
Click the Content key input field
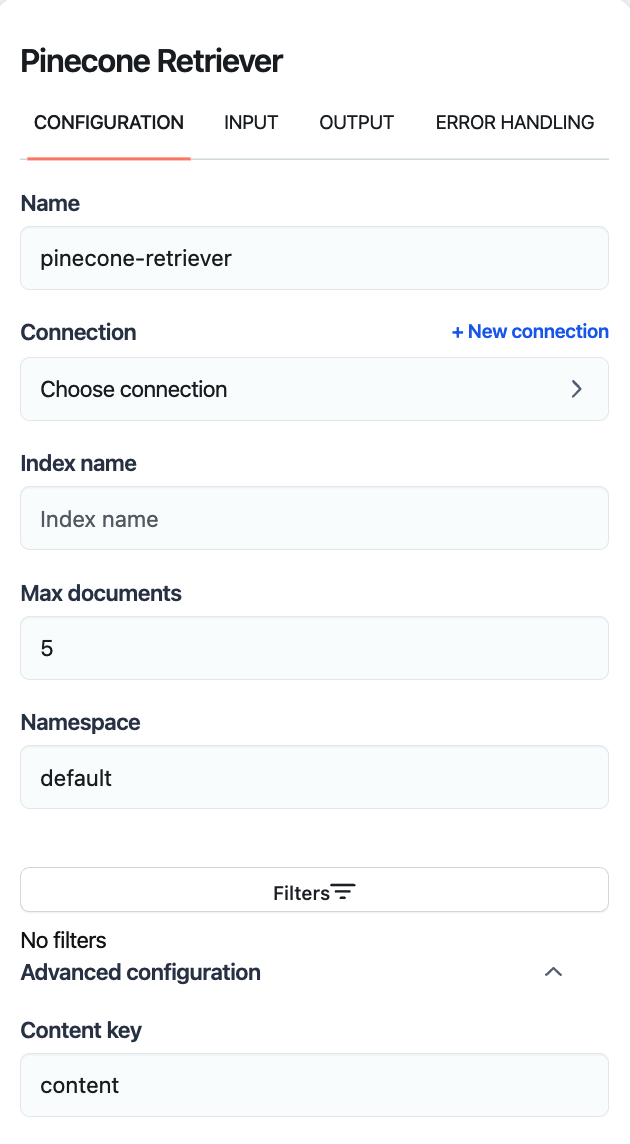coord(314,1085)
